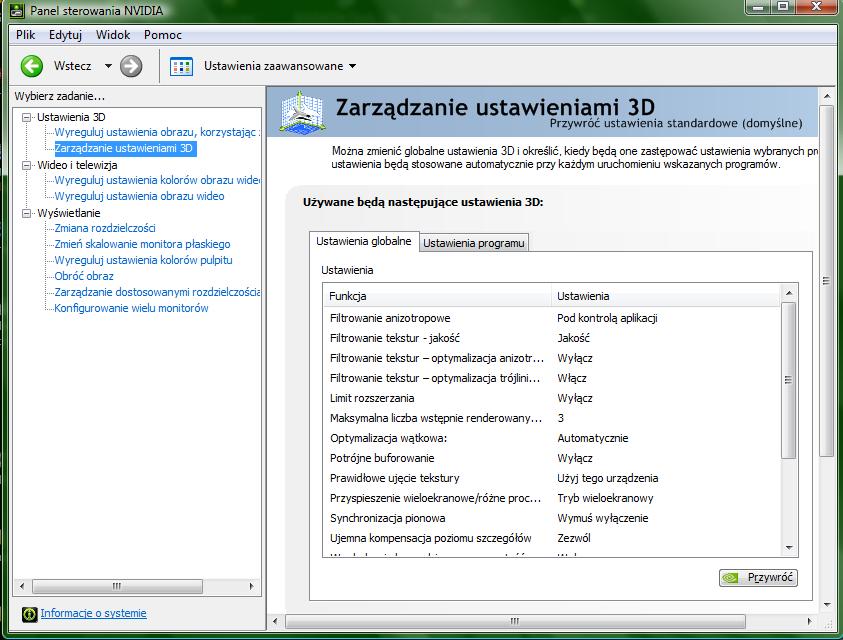Click the Tryb wieloekranowy value
The image size is (843, 640).
[605, 498]
